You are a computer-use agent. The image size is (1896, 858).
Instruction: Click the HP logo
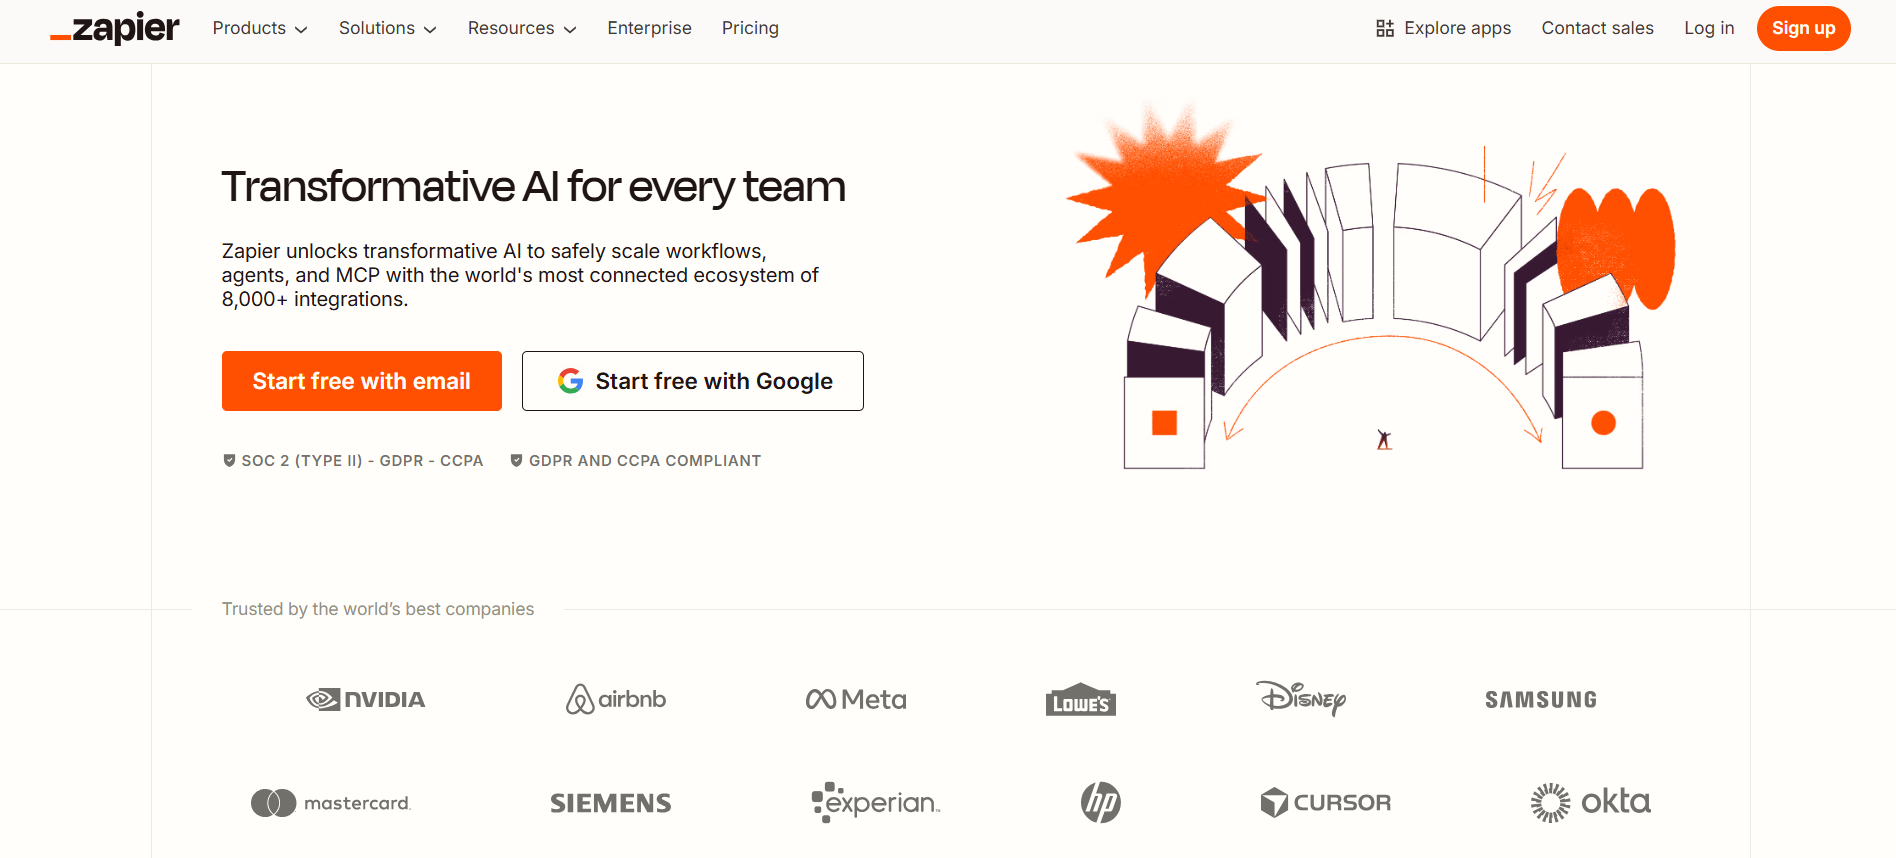(x=1100, y=802)
